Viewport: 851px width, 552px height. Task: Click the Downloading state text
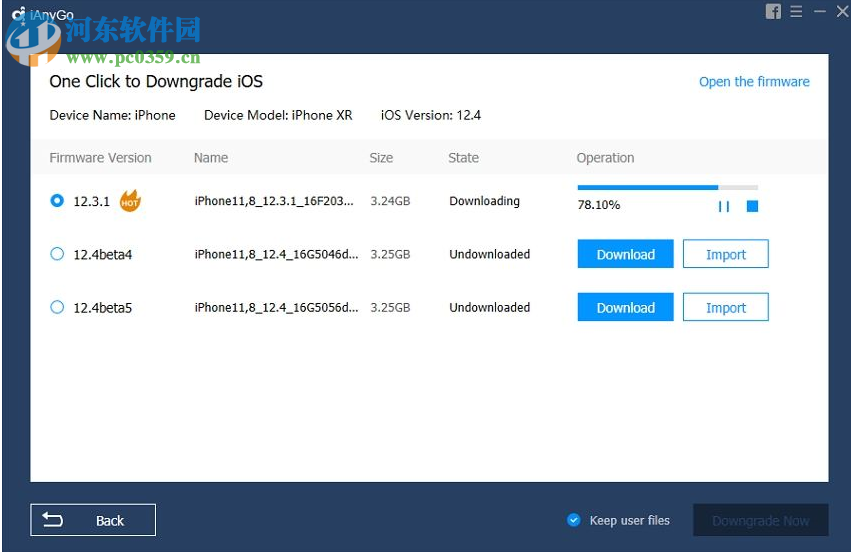click(484, 201)
